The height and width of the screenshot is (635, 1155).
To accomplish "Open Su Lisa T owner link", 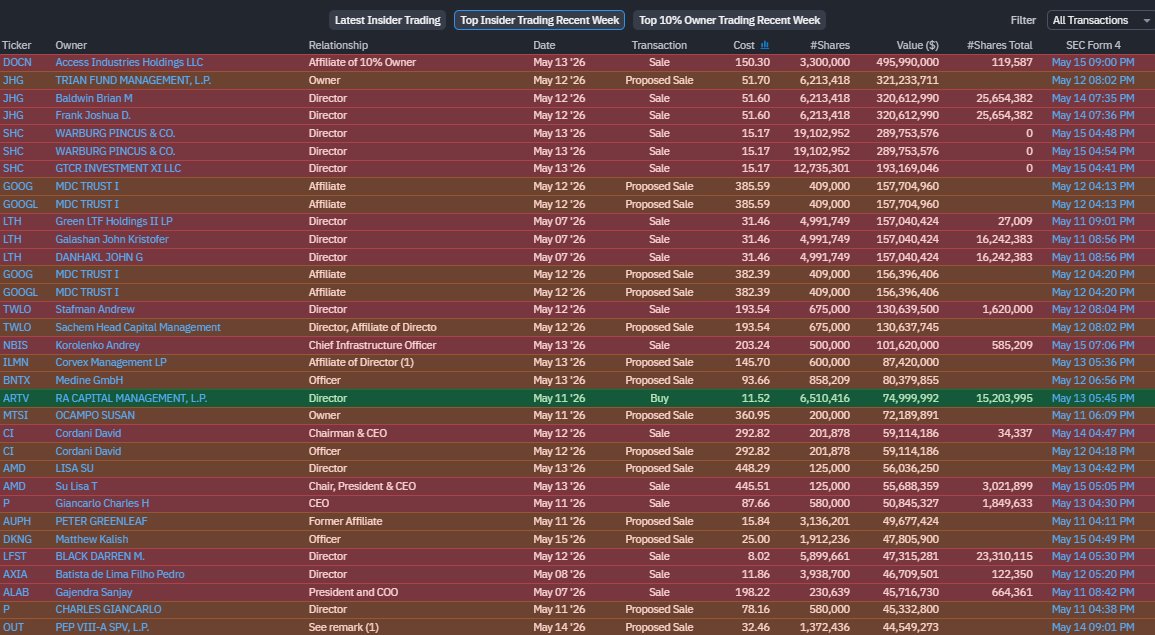I will pos(76,486).
